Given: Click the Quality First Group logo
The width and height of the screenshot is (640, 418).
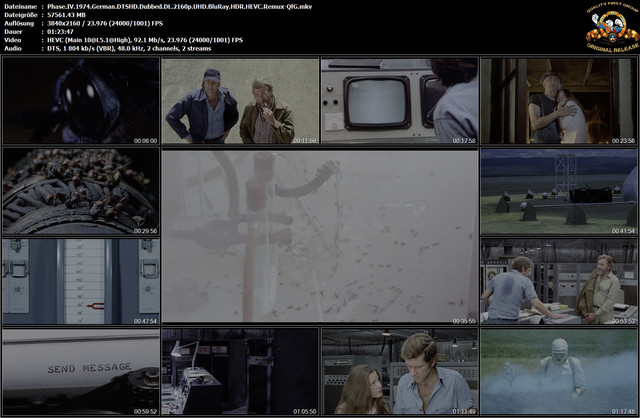Looking at the screenshot, I should (612, 28).
